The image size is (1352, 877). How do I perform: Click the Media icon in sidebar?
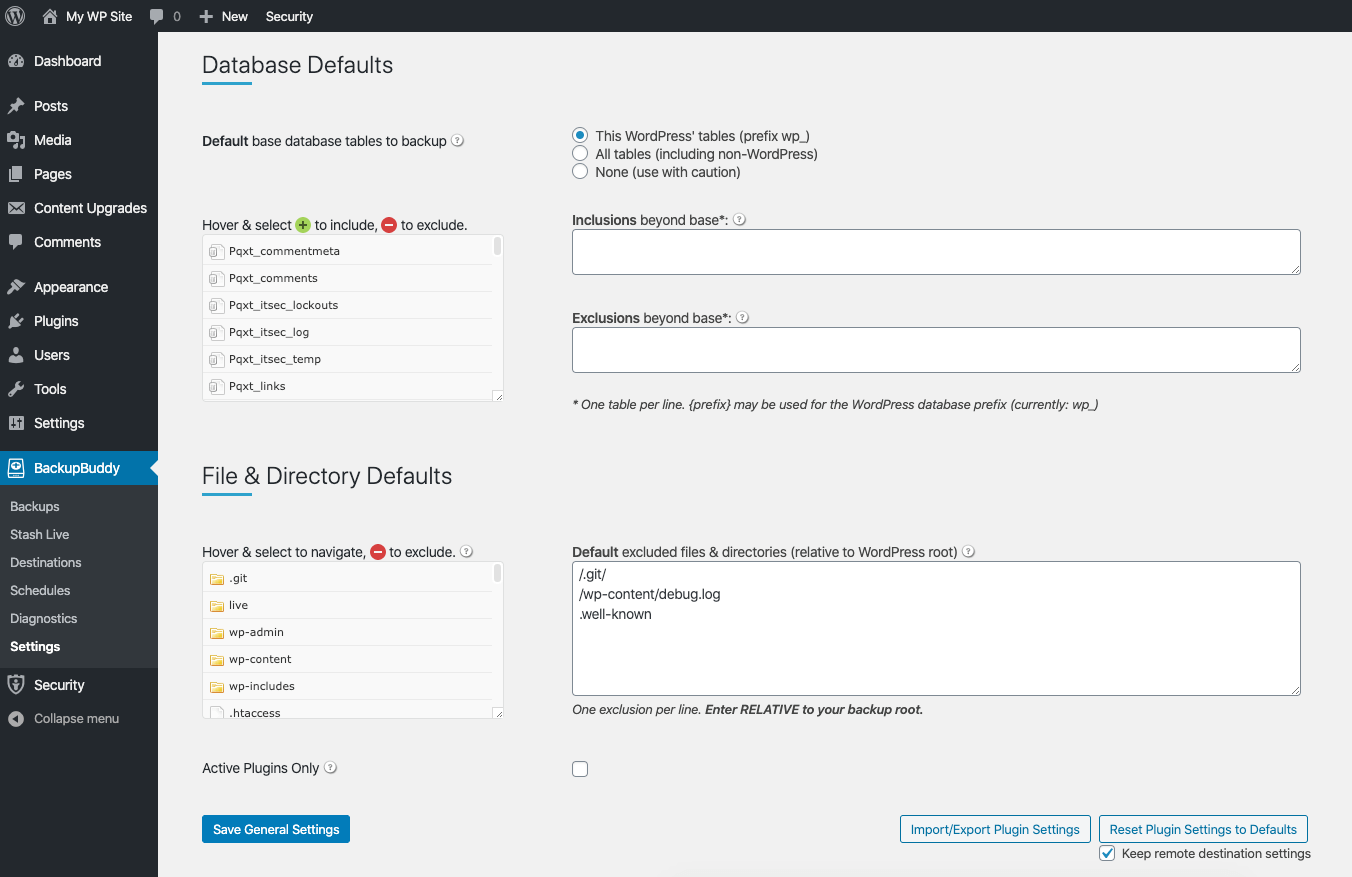click(16, 140)
